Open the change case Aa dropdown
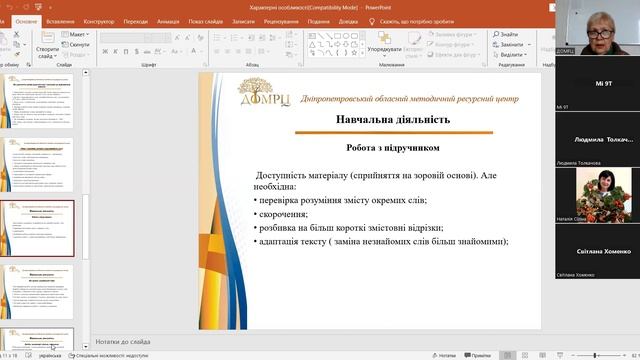Screen dimensions: 640x360 pos(176,51)
